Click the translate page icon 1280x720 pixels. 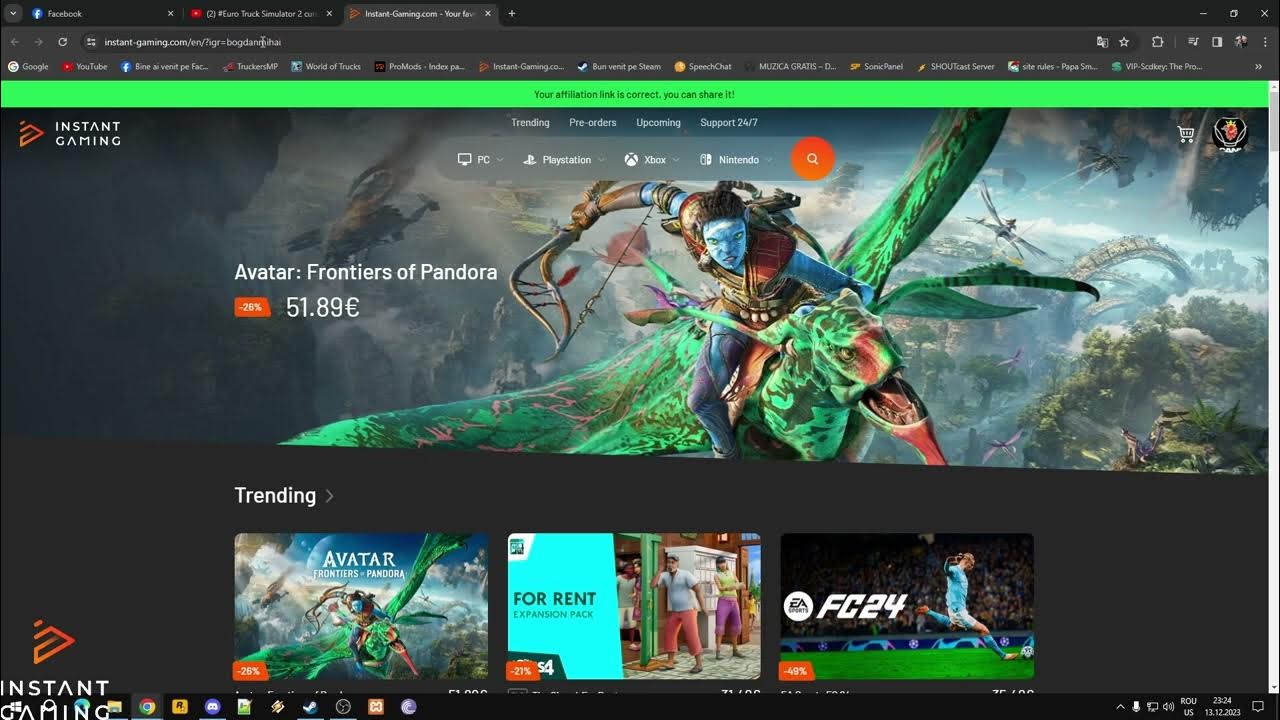[1102, 42]
